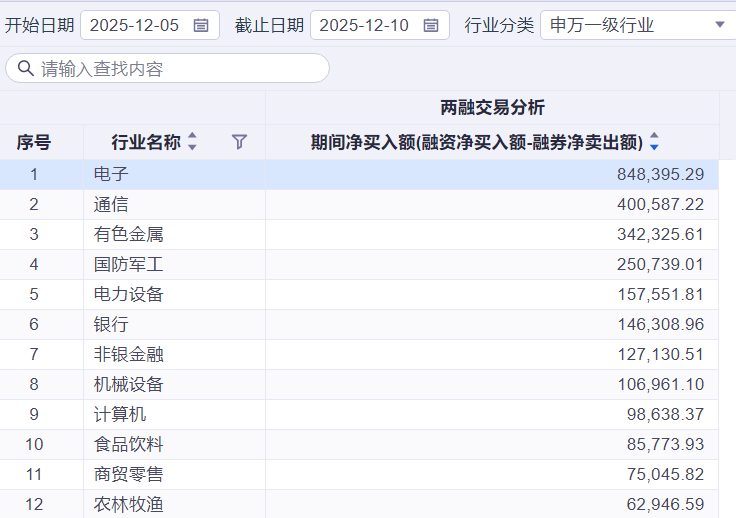Click the value 106,961.10
This screenshot has height=518, width=736.
pyautogui.click(x=660, y=385)
